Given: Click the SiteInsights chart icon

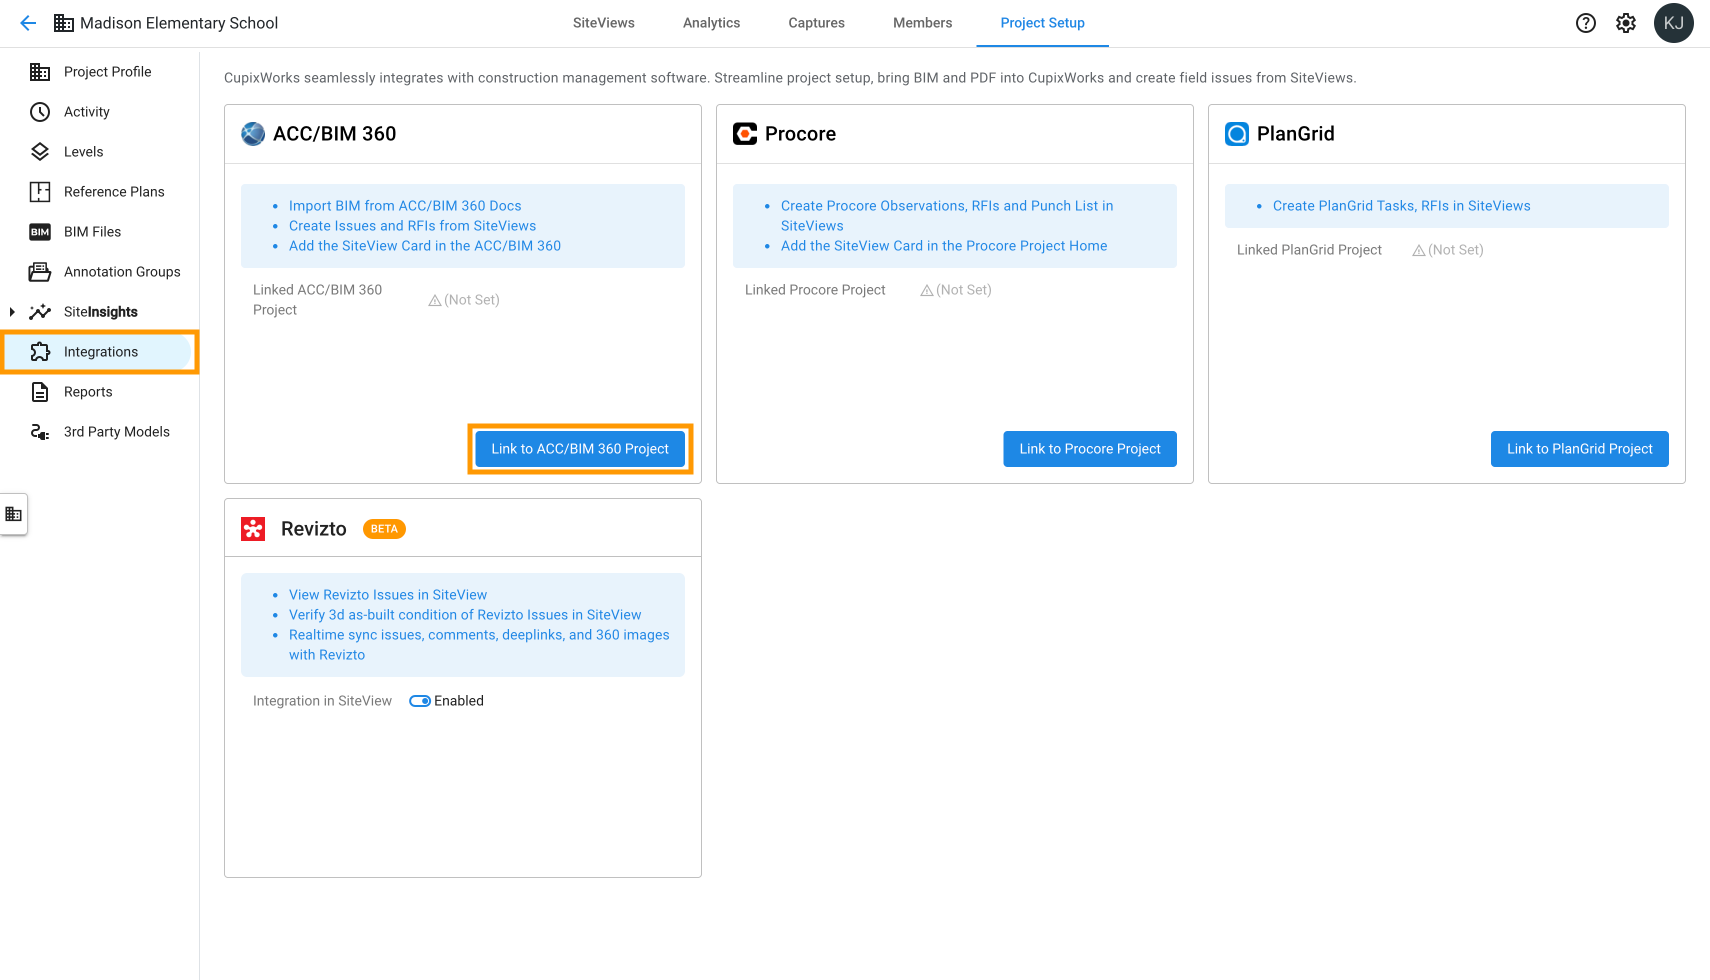Looking at the screenshot, I should coord(40,312).
